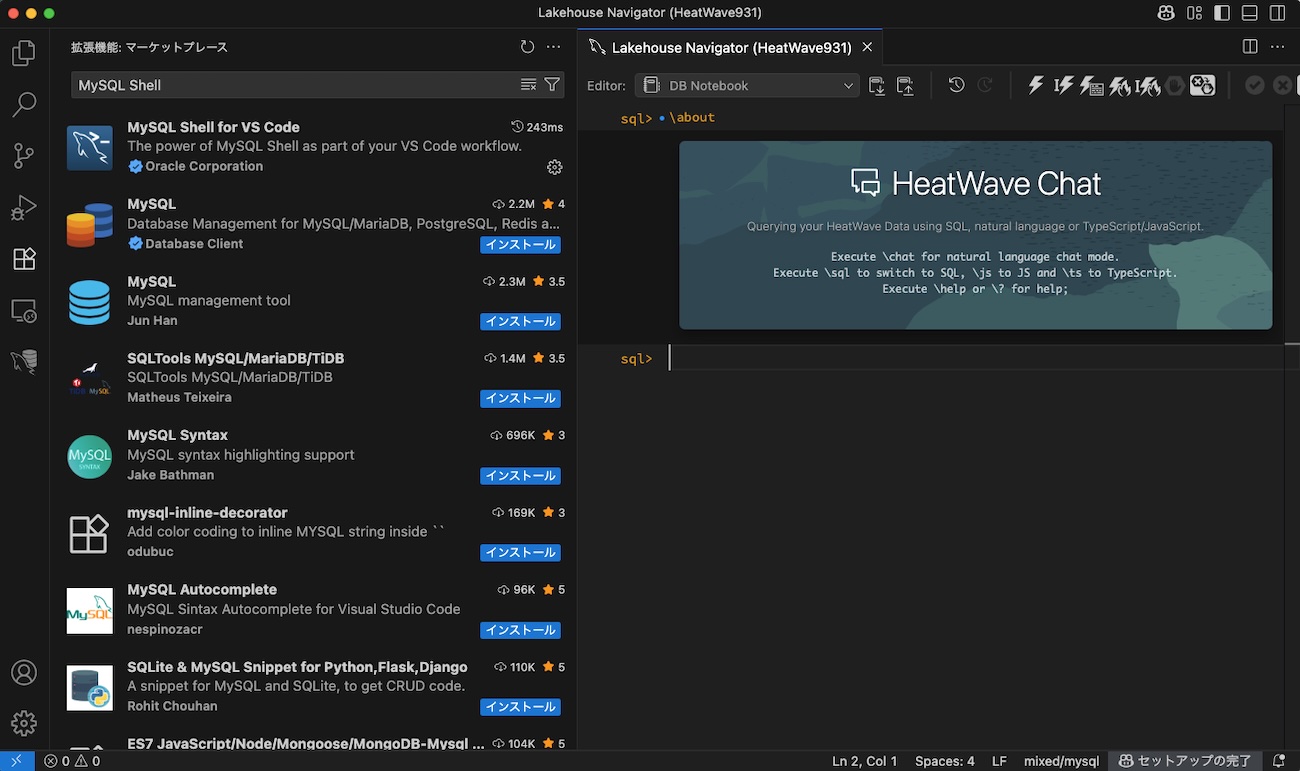
Task: Click セットアップの完了 status bar item
Action: coord(1185,761)
